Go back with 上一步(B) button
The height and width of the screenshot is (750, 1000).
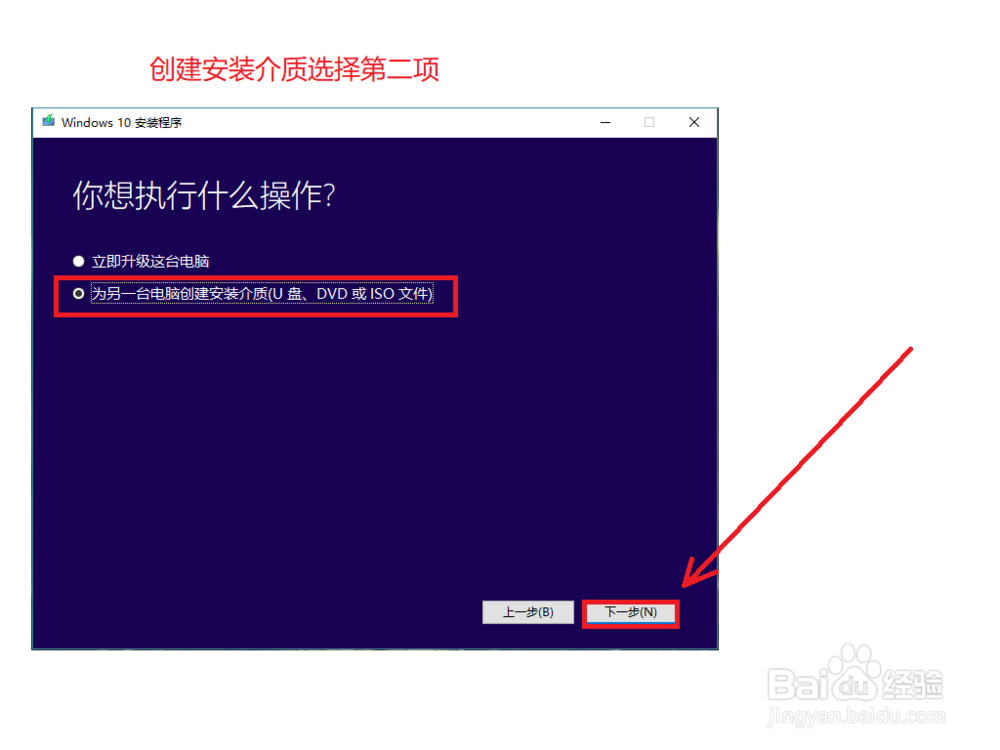point(528,613)
